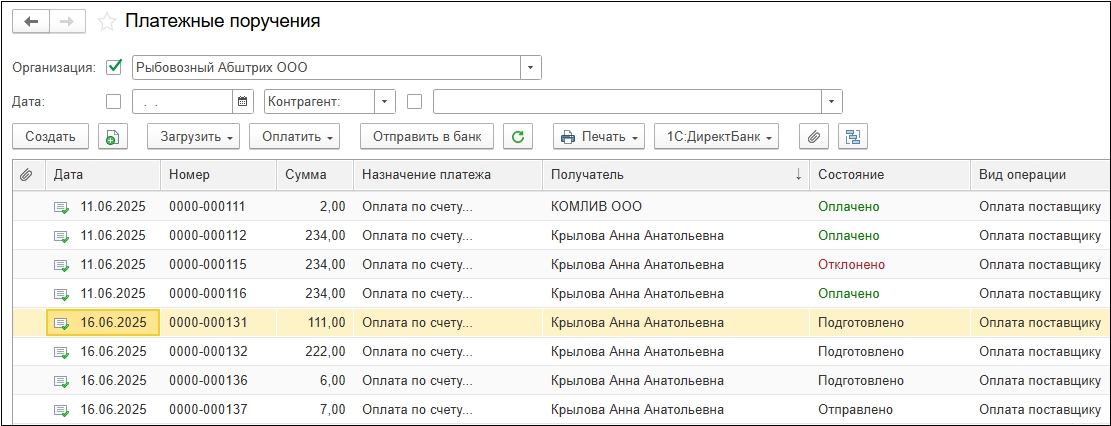This screenshot has height=426, width=1111.
Task: Click the back navigation arrow
Action: (x=31, y=21)
